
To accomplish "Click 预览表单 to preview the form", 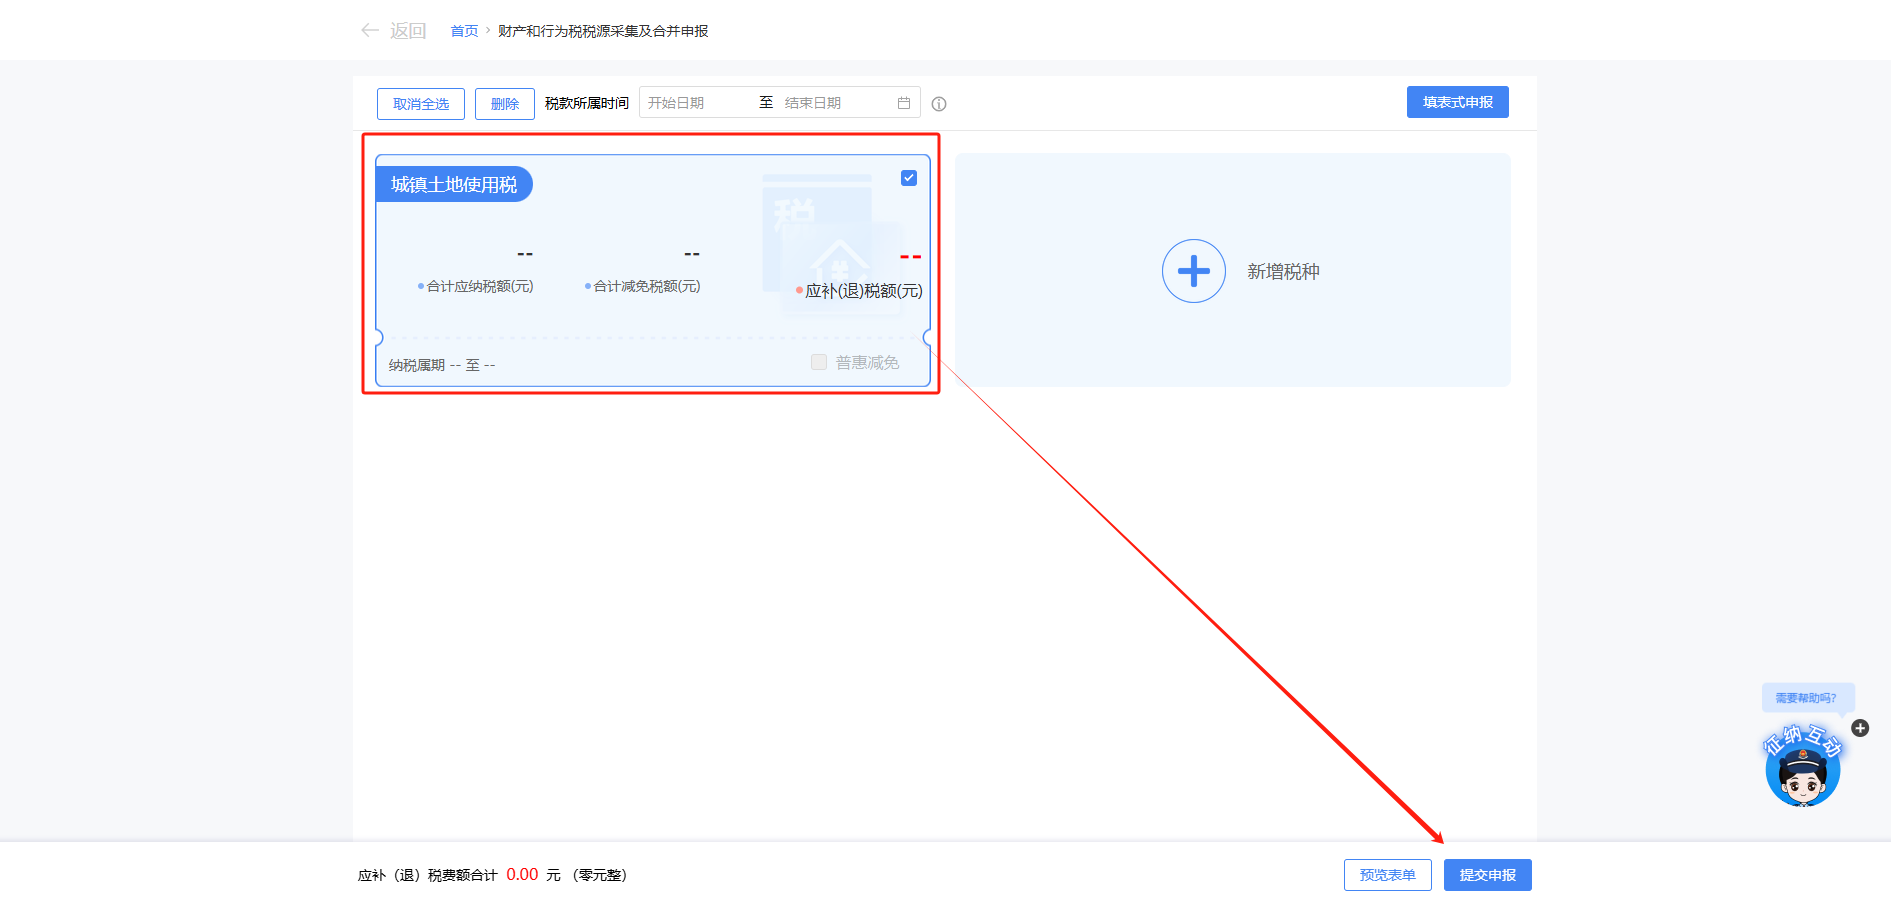I will (x=1388, y=874).
